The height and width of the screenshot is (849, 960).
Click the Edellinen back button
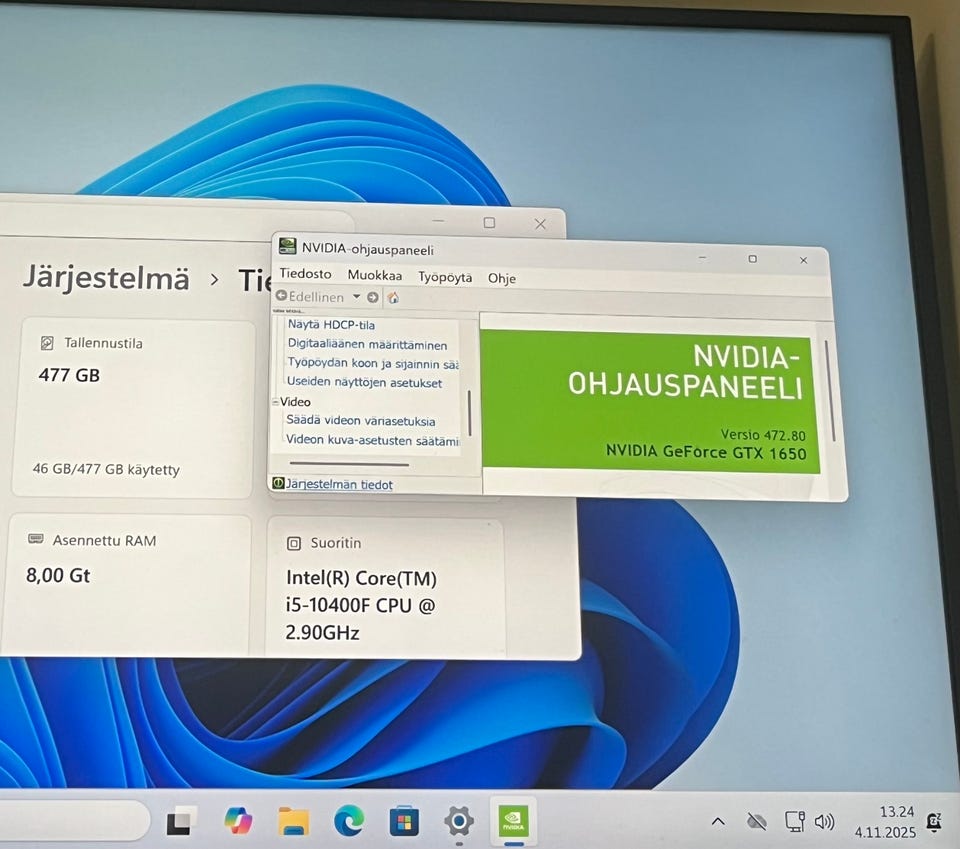pyautogui.click(x=310, y=296)
